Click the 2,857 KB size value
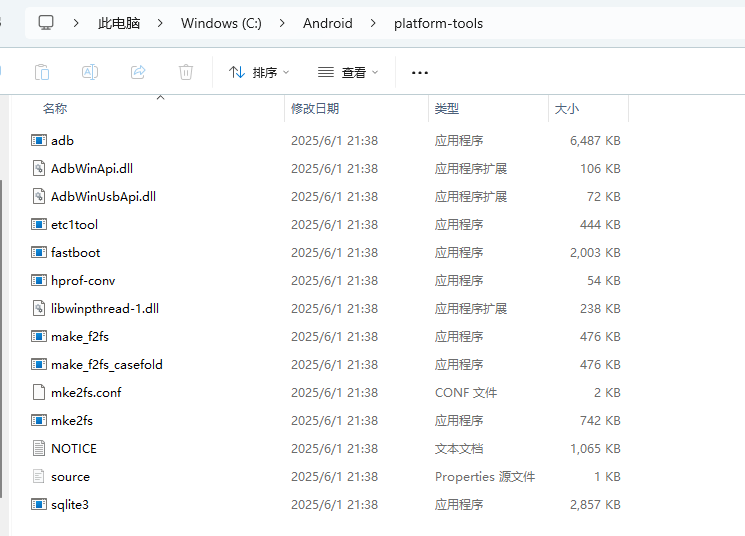This screenshot has width=745, height=536. pyautogui.click(x=595, y=505)
